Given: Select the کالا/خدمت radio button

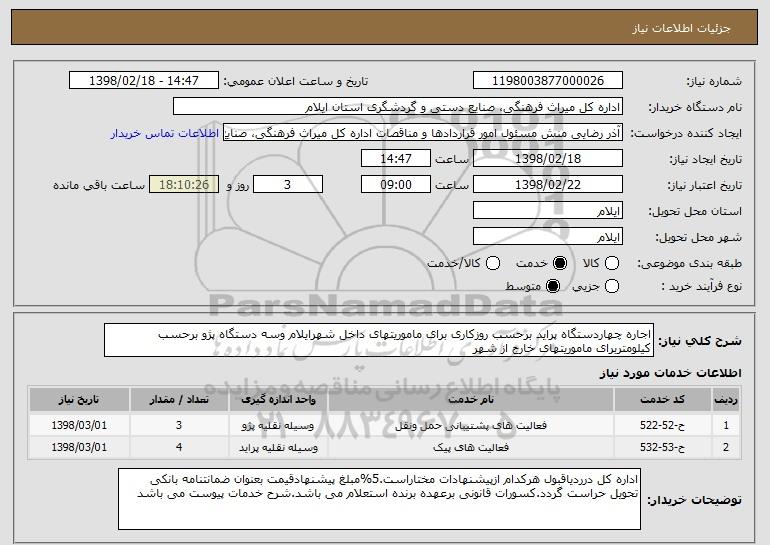Looking at the screenshot, I should (x=493, y=263).
